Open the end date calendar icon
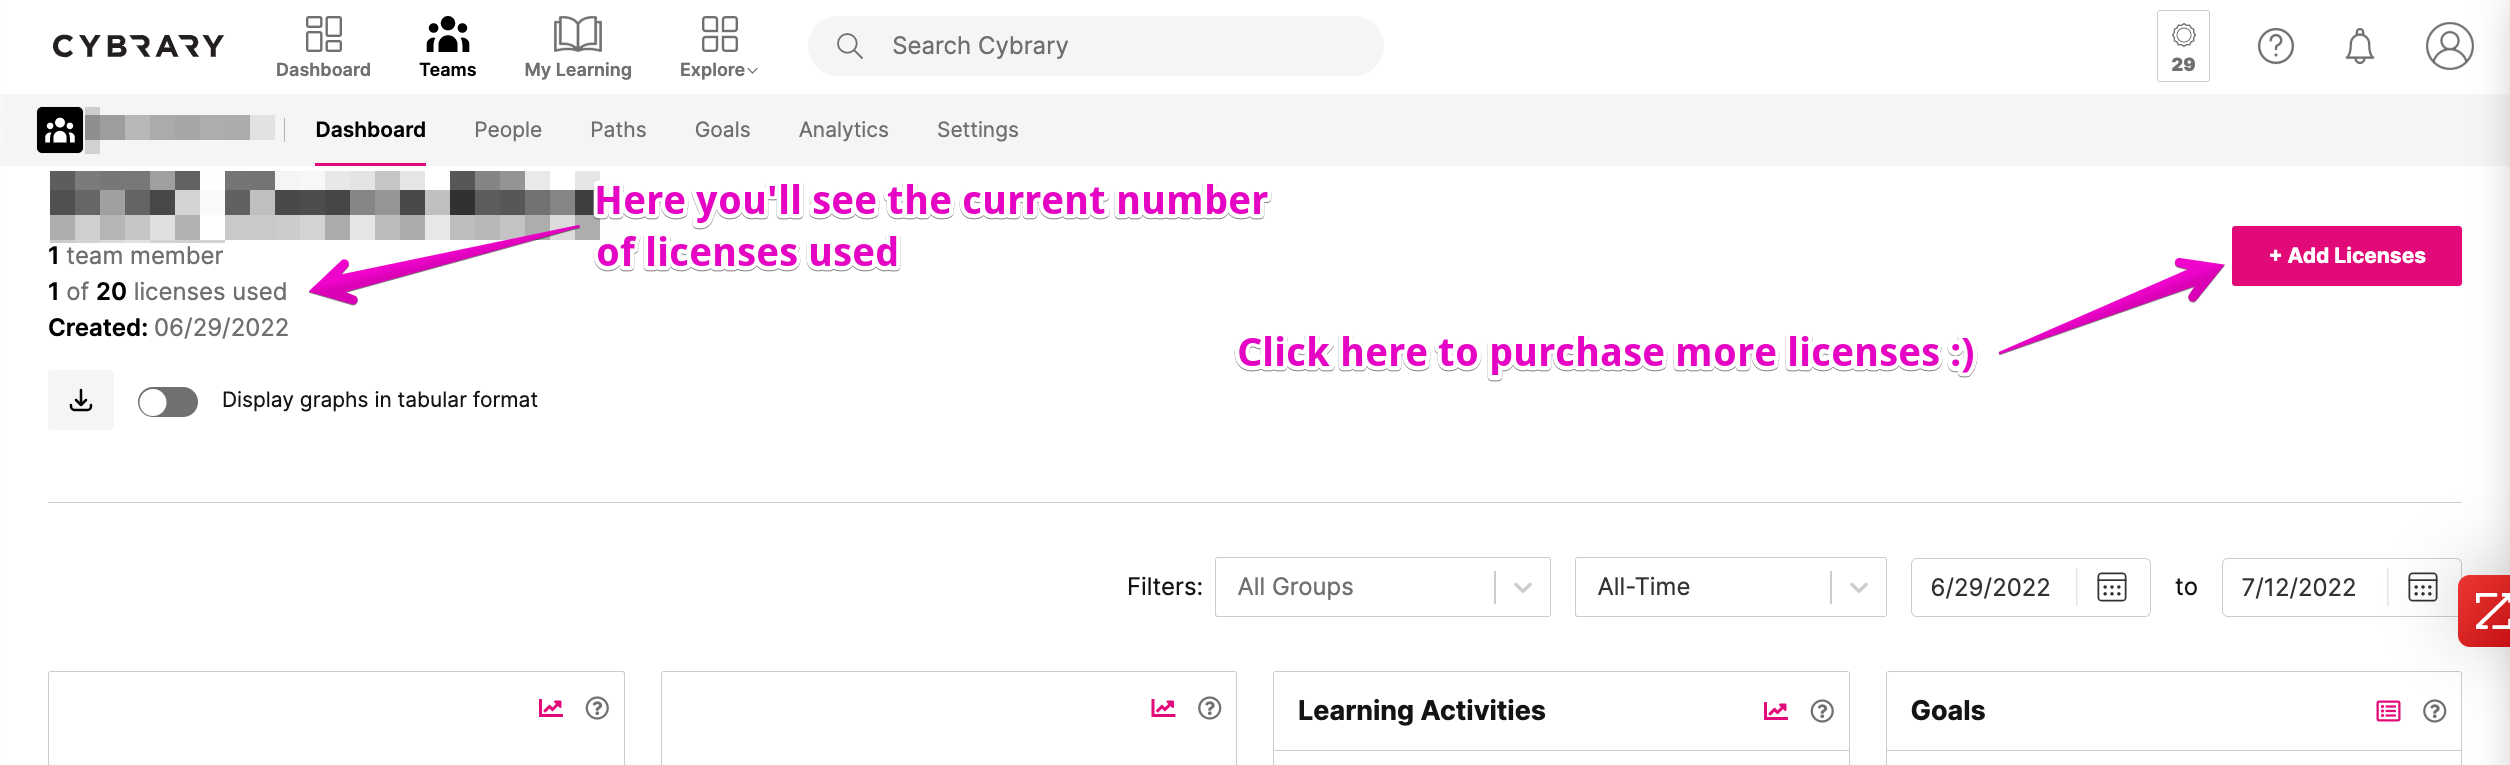 click(2422, 587)
